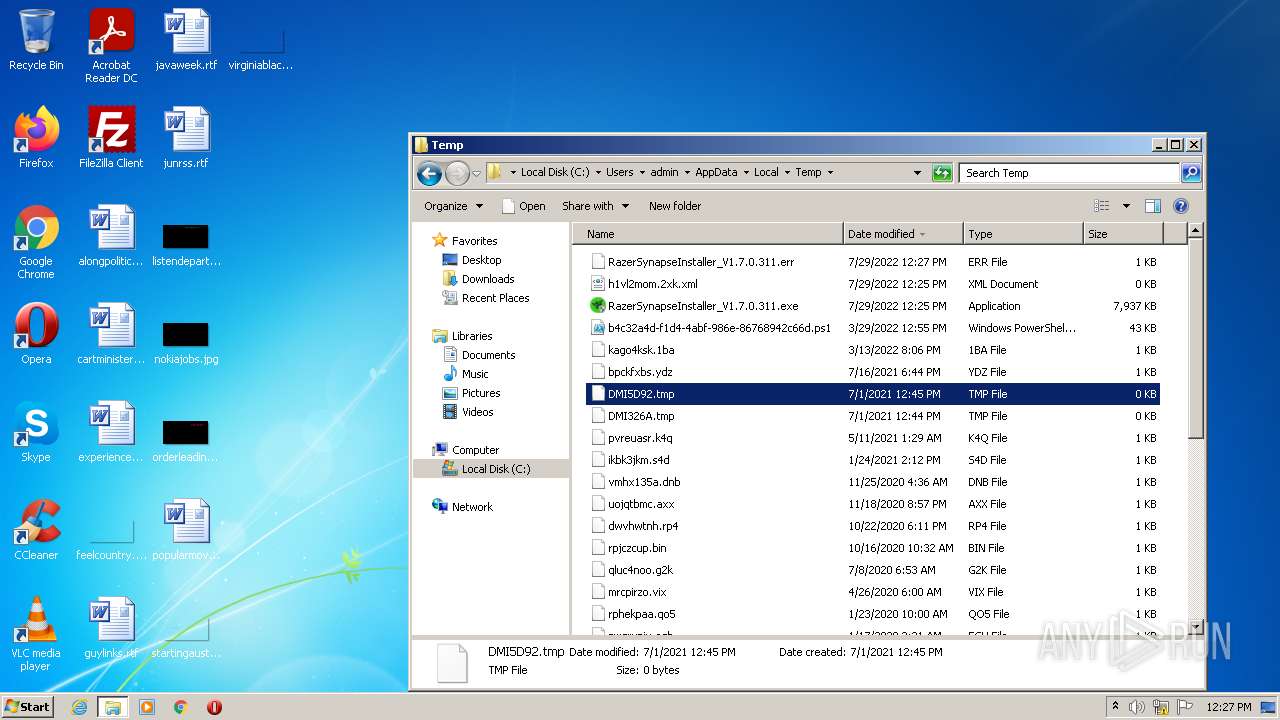Go back with Explorer back arrow
The image size is (1280, 720).
pyautogui.click(x=430, y=173)
